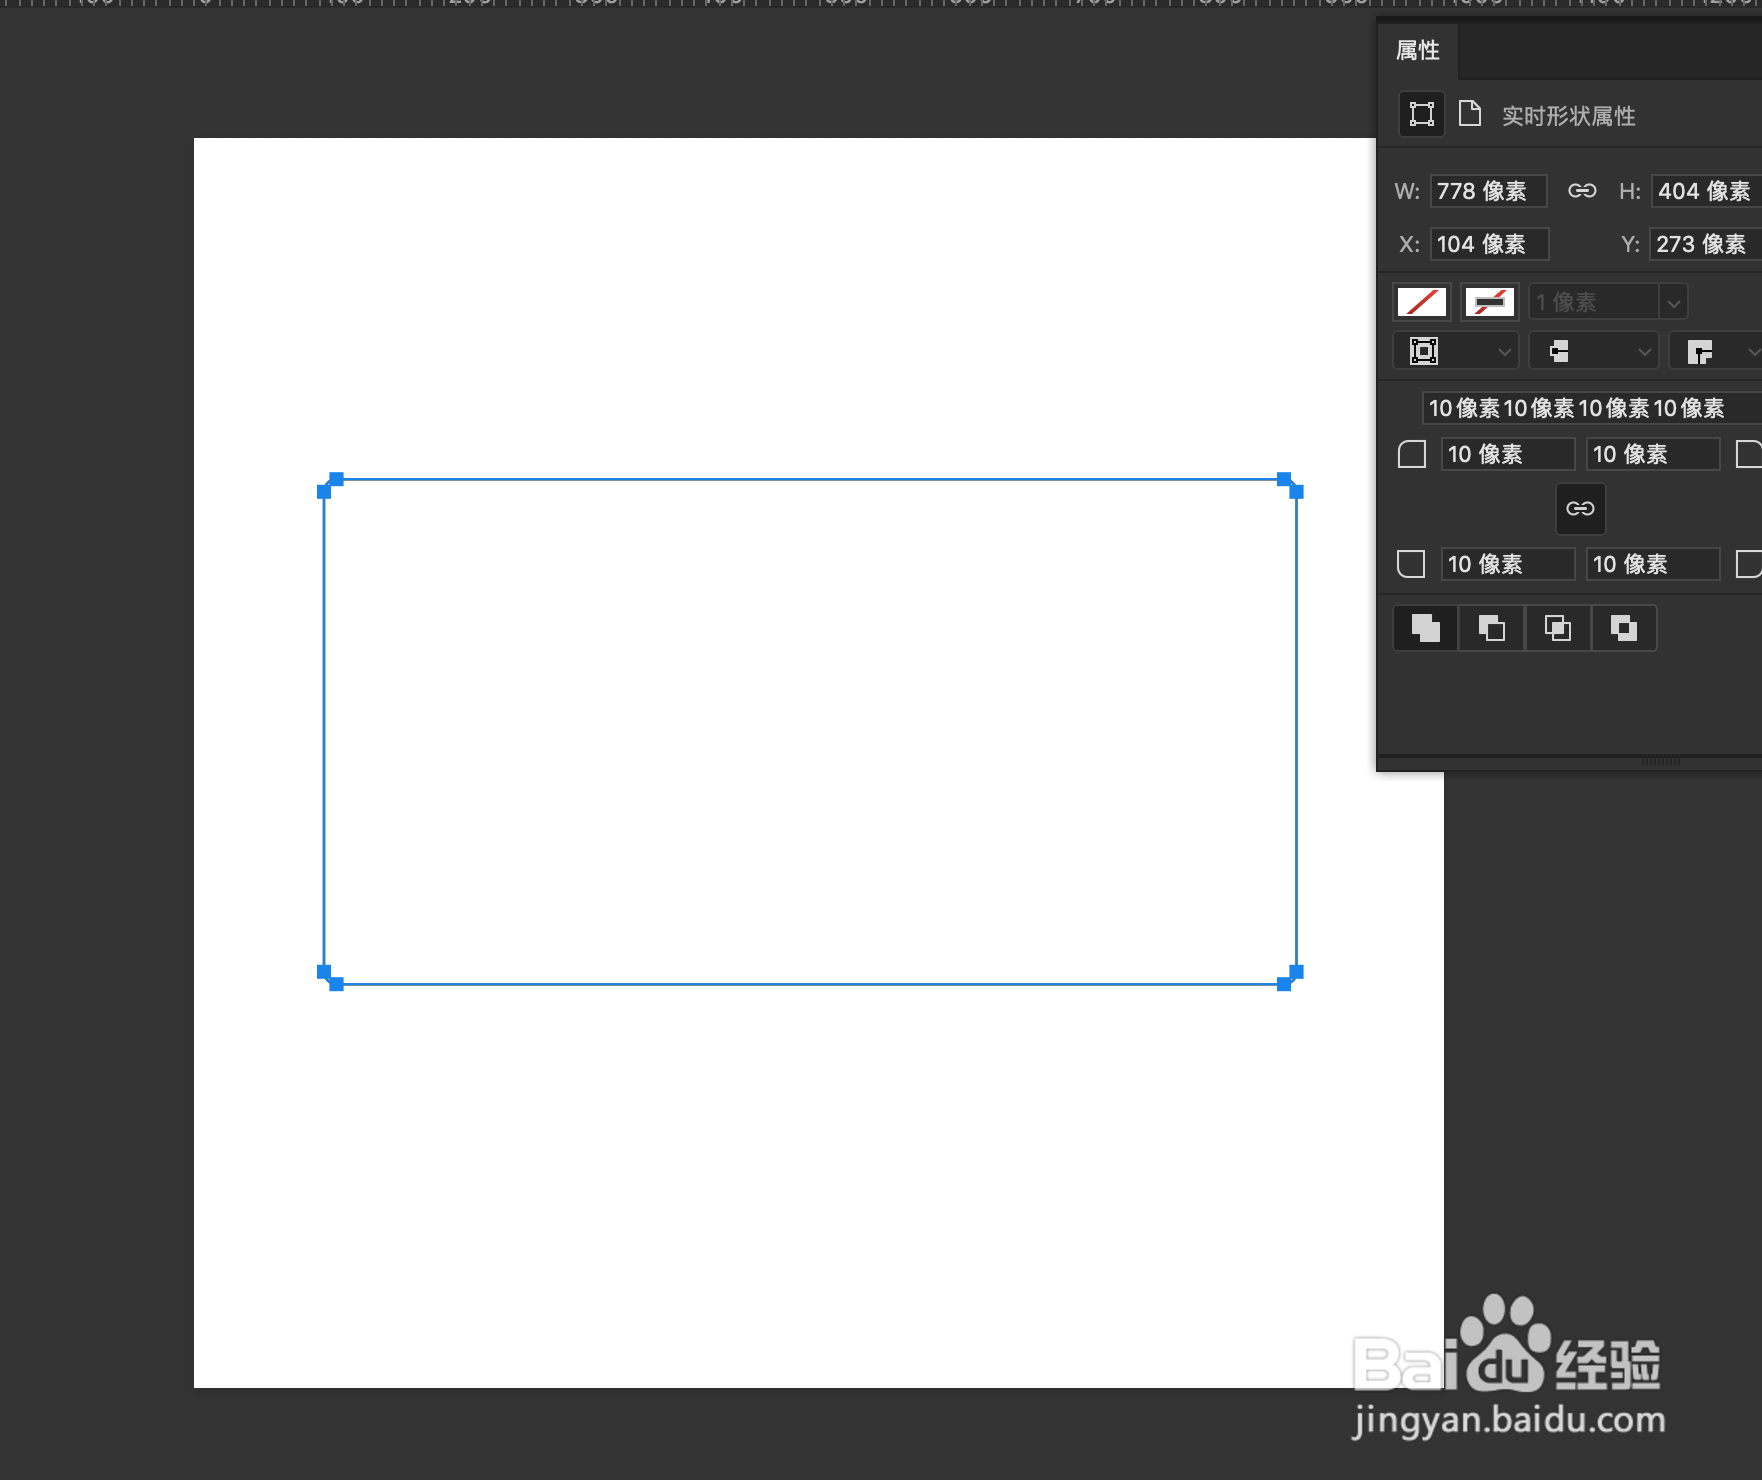
Task: Toggle the corner radius link button
Action: click(1581, 509)
